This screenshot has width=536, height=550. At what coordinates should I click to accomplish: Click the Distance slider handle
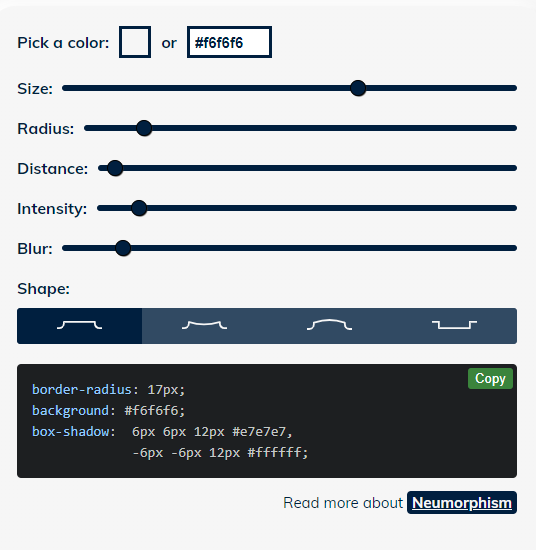(x=115, y=168)
